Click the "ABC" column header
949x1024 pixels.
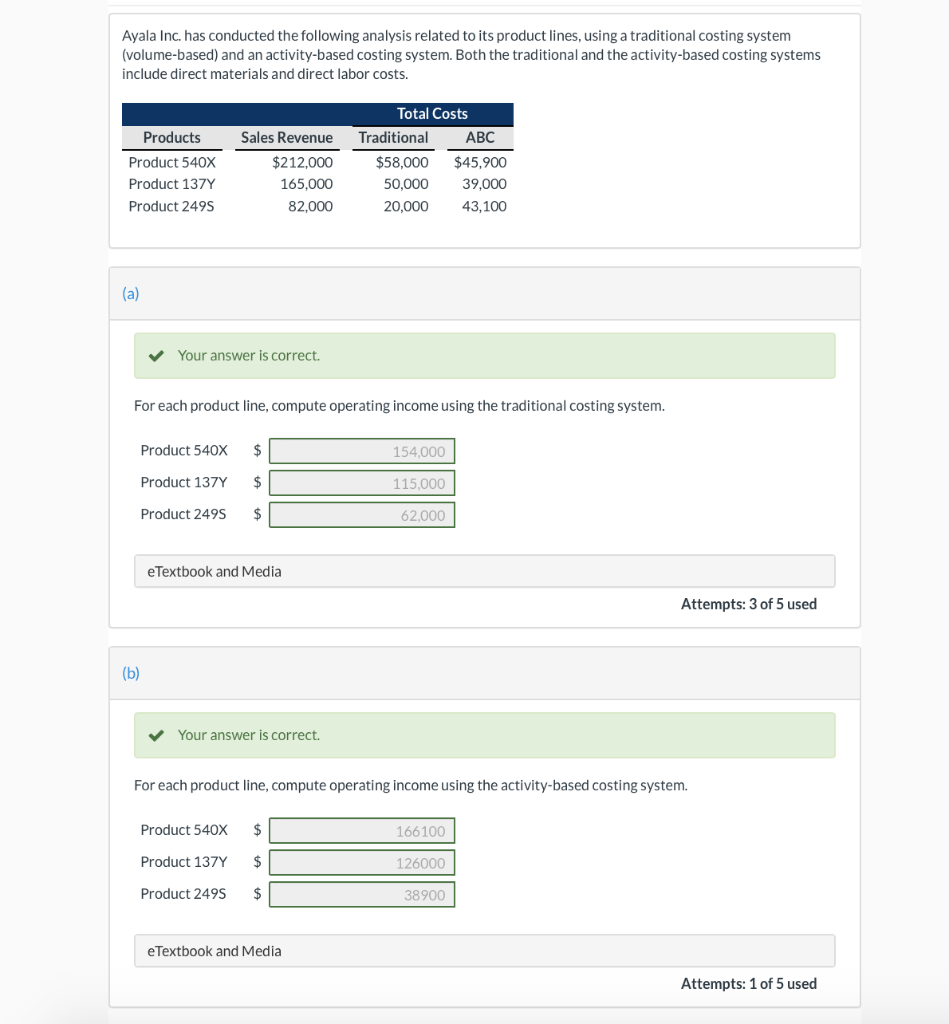point(480,138)
